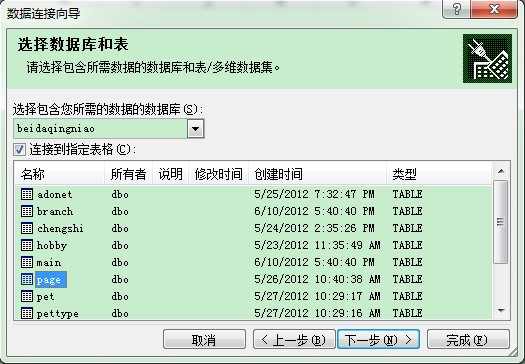Click the 完成 button
The image size is (525, 364).
[468, 340]
